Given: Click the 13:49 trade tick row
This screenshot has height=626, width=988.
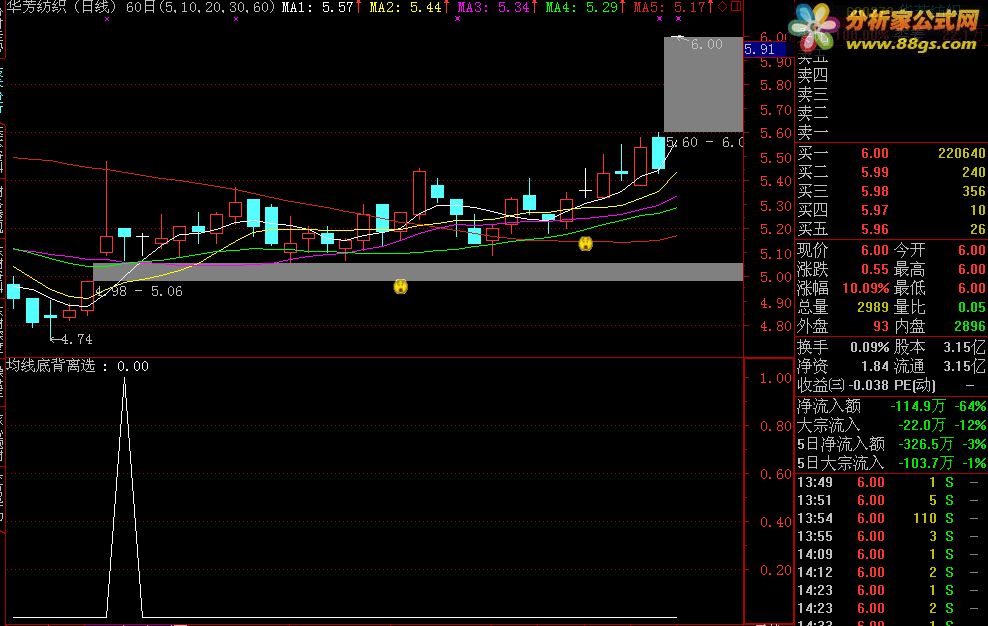Looking at the screenshot, I should tap(890, 482).
